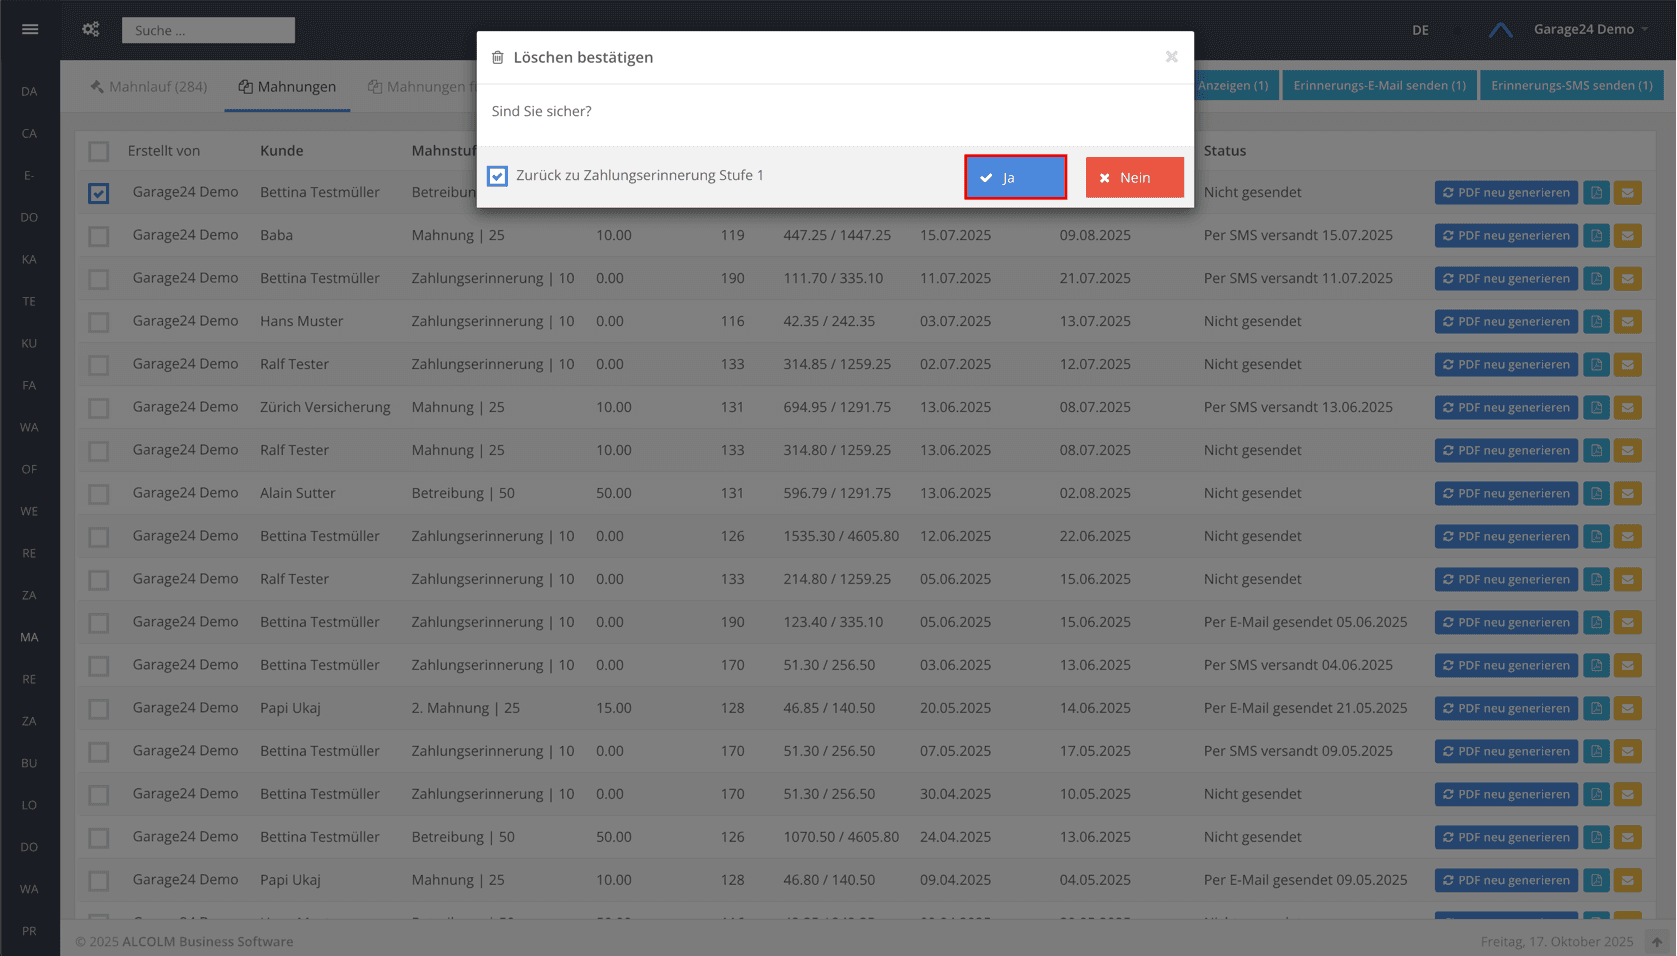This screenshot has height=956, width=1677.
Task: Open the Garage24 Demo user dropdown
Action: tap(1590, 29)
